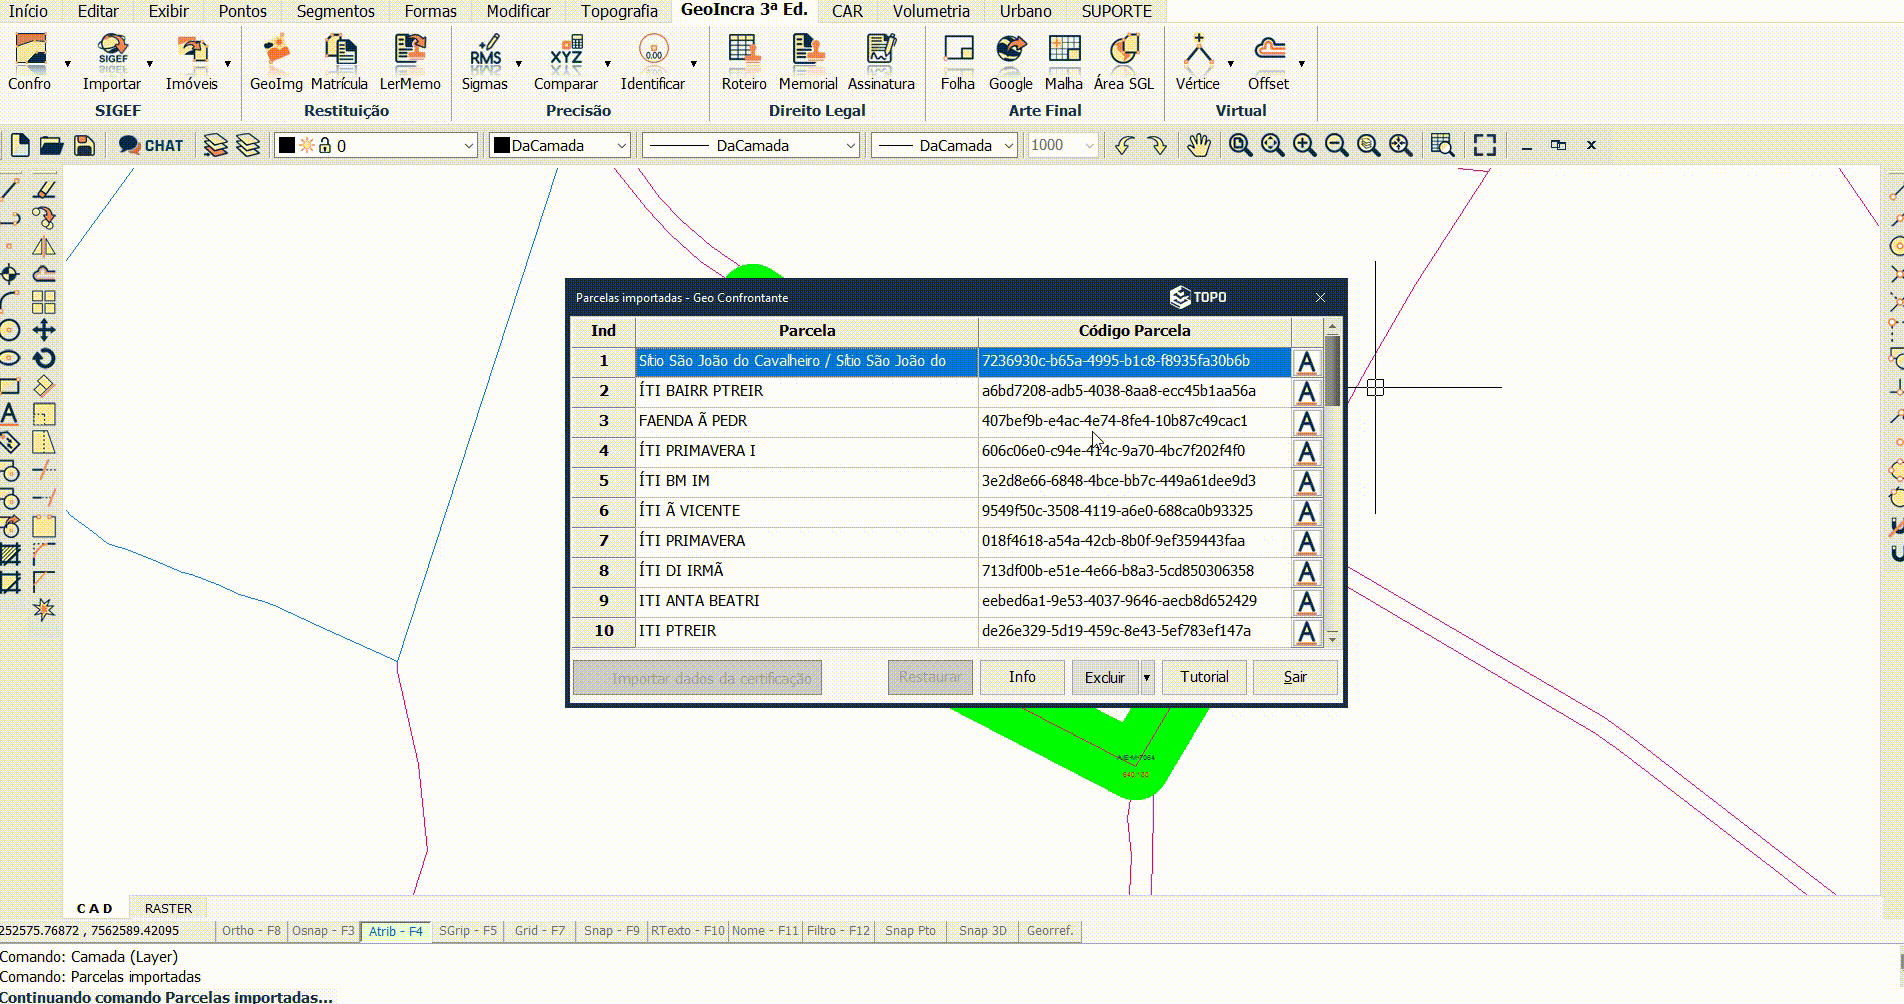The image size is (1904, 1004).
Task: Toggle RTexto - F10 mode
Action: [688, 931]
